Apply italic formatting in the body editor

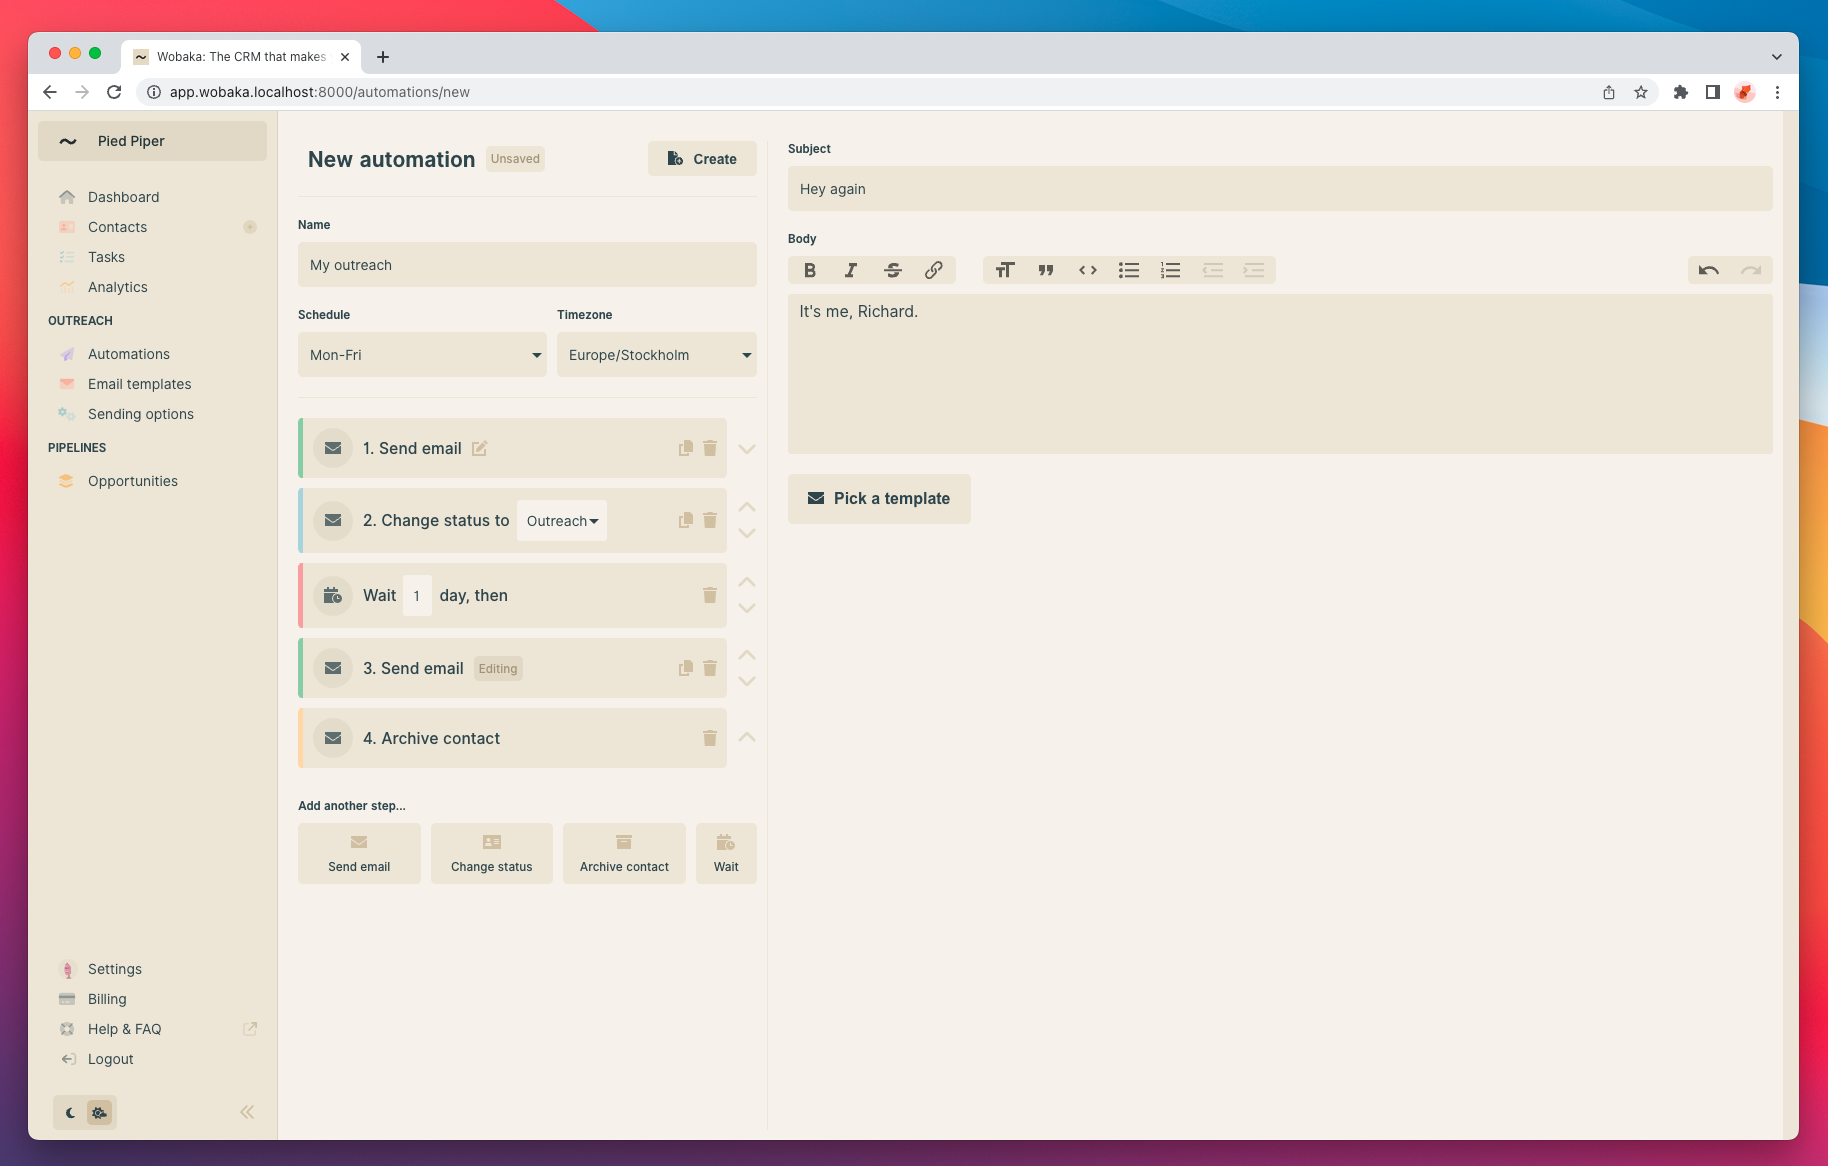point(851,270)
